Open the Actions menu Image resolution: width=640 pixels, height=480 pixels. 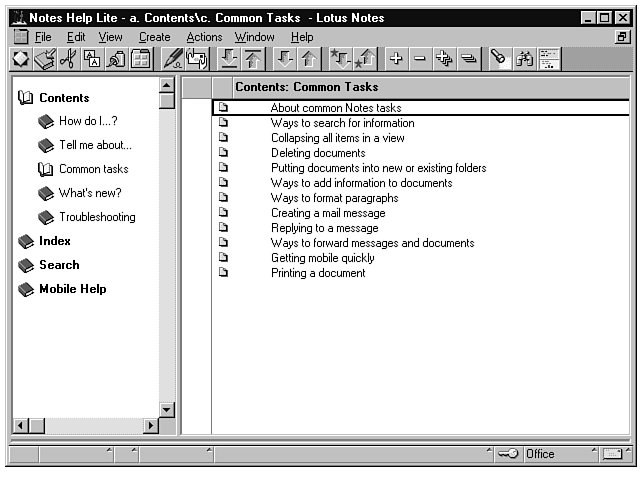[x=204, y=37]
